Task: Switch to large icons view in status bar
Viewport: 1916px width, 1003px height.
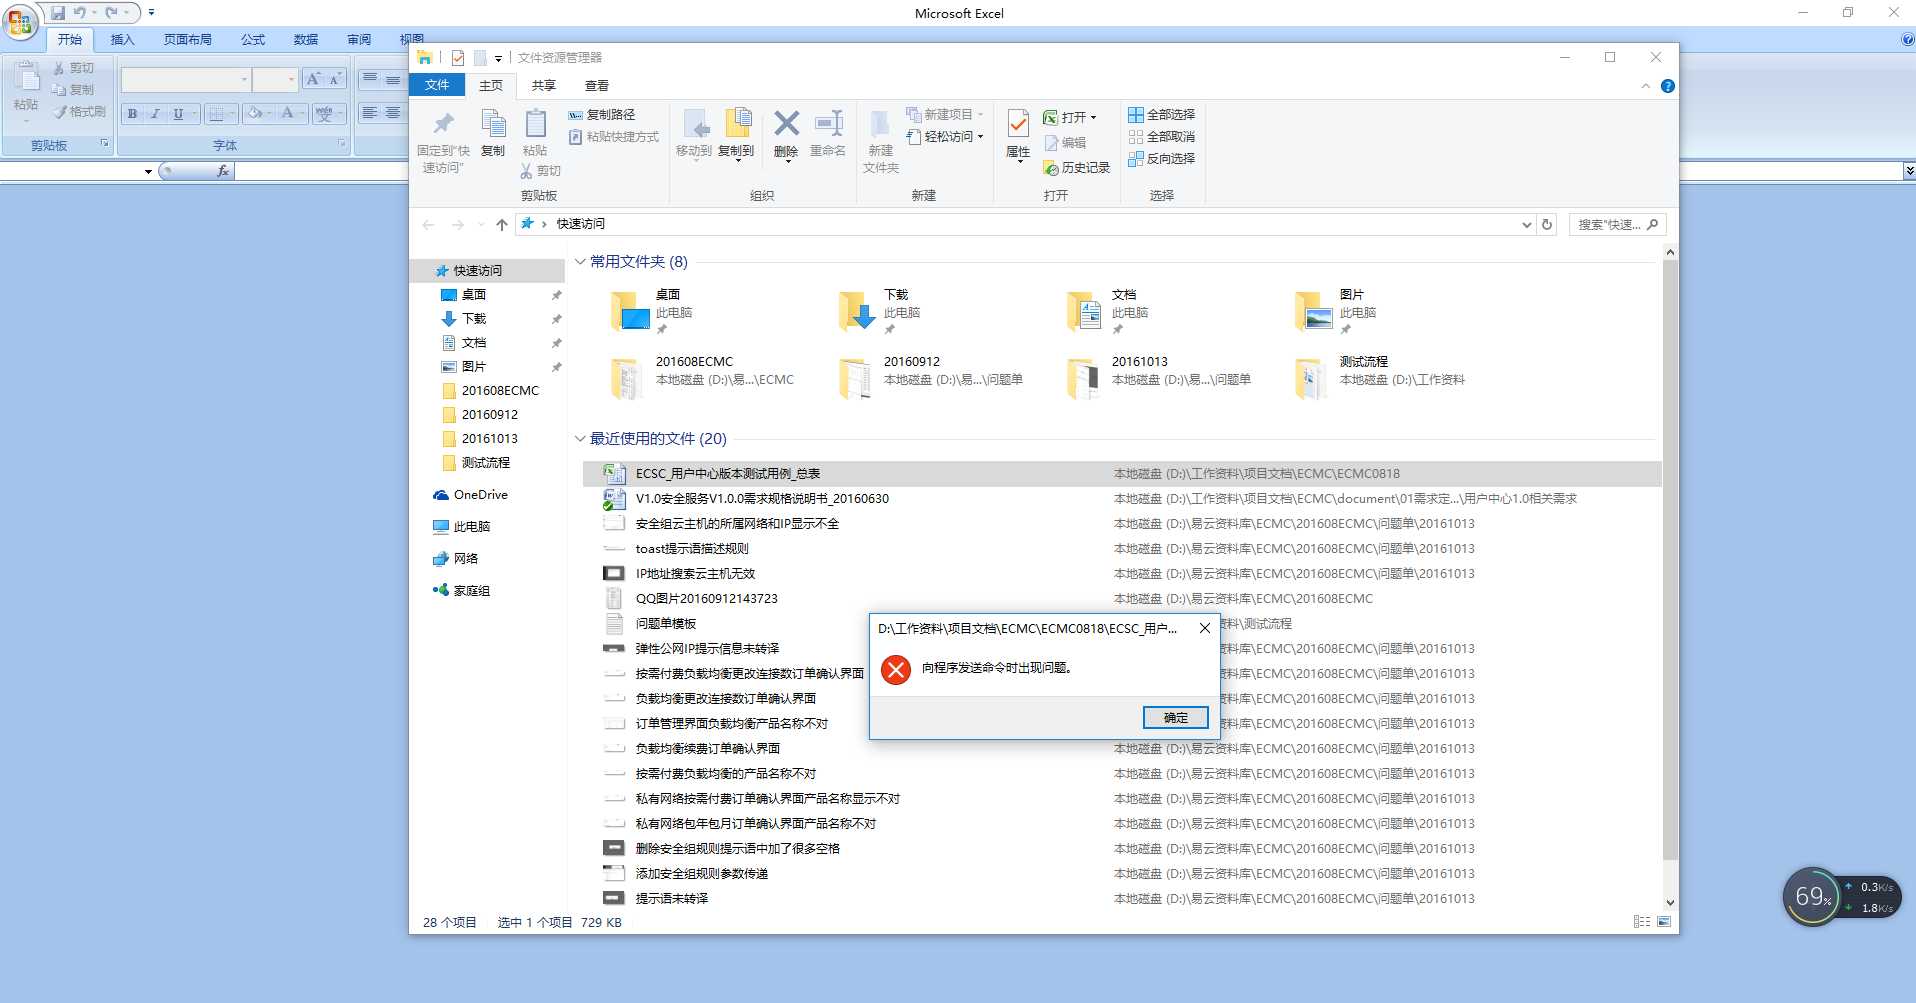Action: pyautogui.click(x=1664, y=922)
